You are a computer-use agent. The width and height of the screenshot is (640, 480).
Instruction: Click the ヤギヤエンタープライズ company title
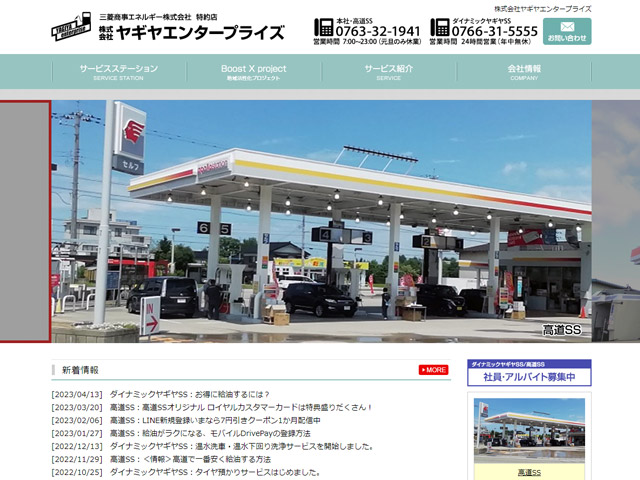coord(191,33)
